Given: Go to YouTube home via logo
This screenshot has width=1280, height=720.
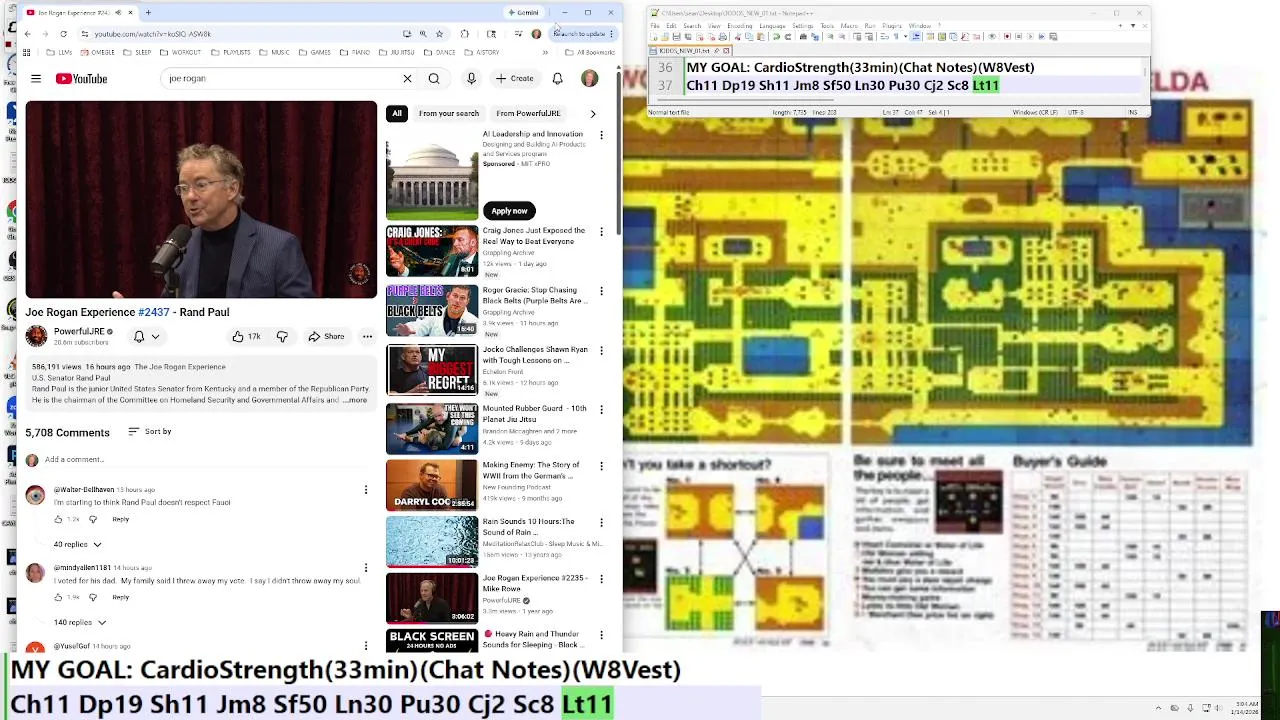Looking at the screenshot, I should pos(81,78).
